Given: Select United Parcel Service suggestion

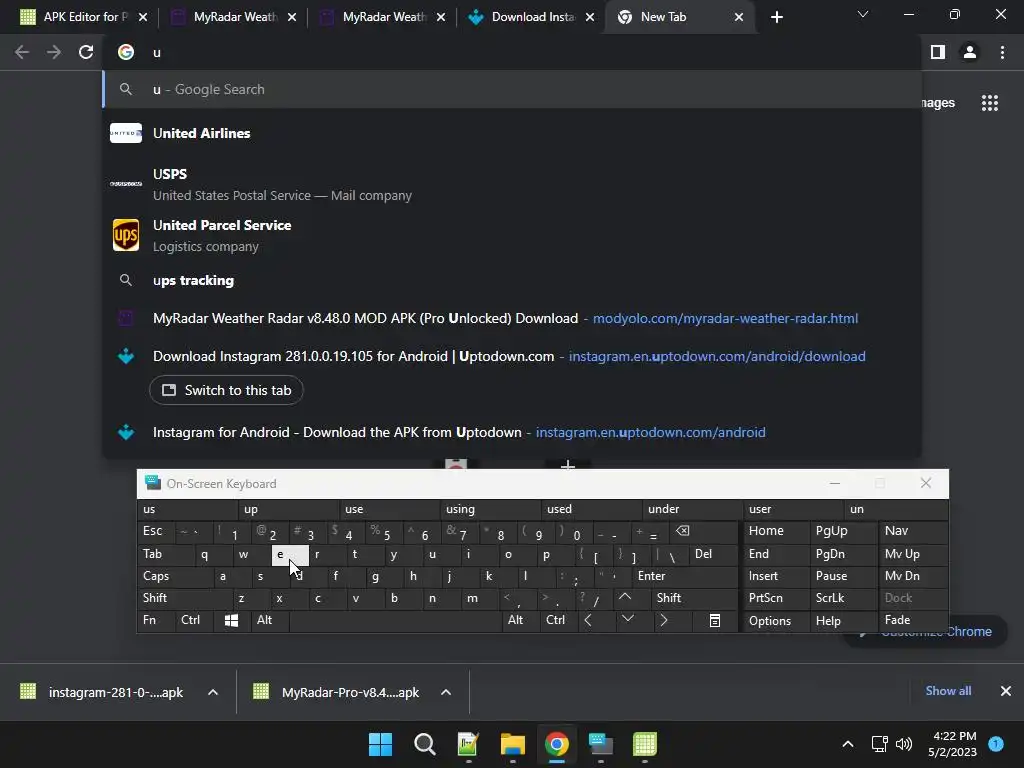Looking at the screenshot, I should (512, 235).
